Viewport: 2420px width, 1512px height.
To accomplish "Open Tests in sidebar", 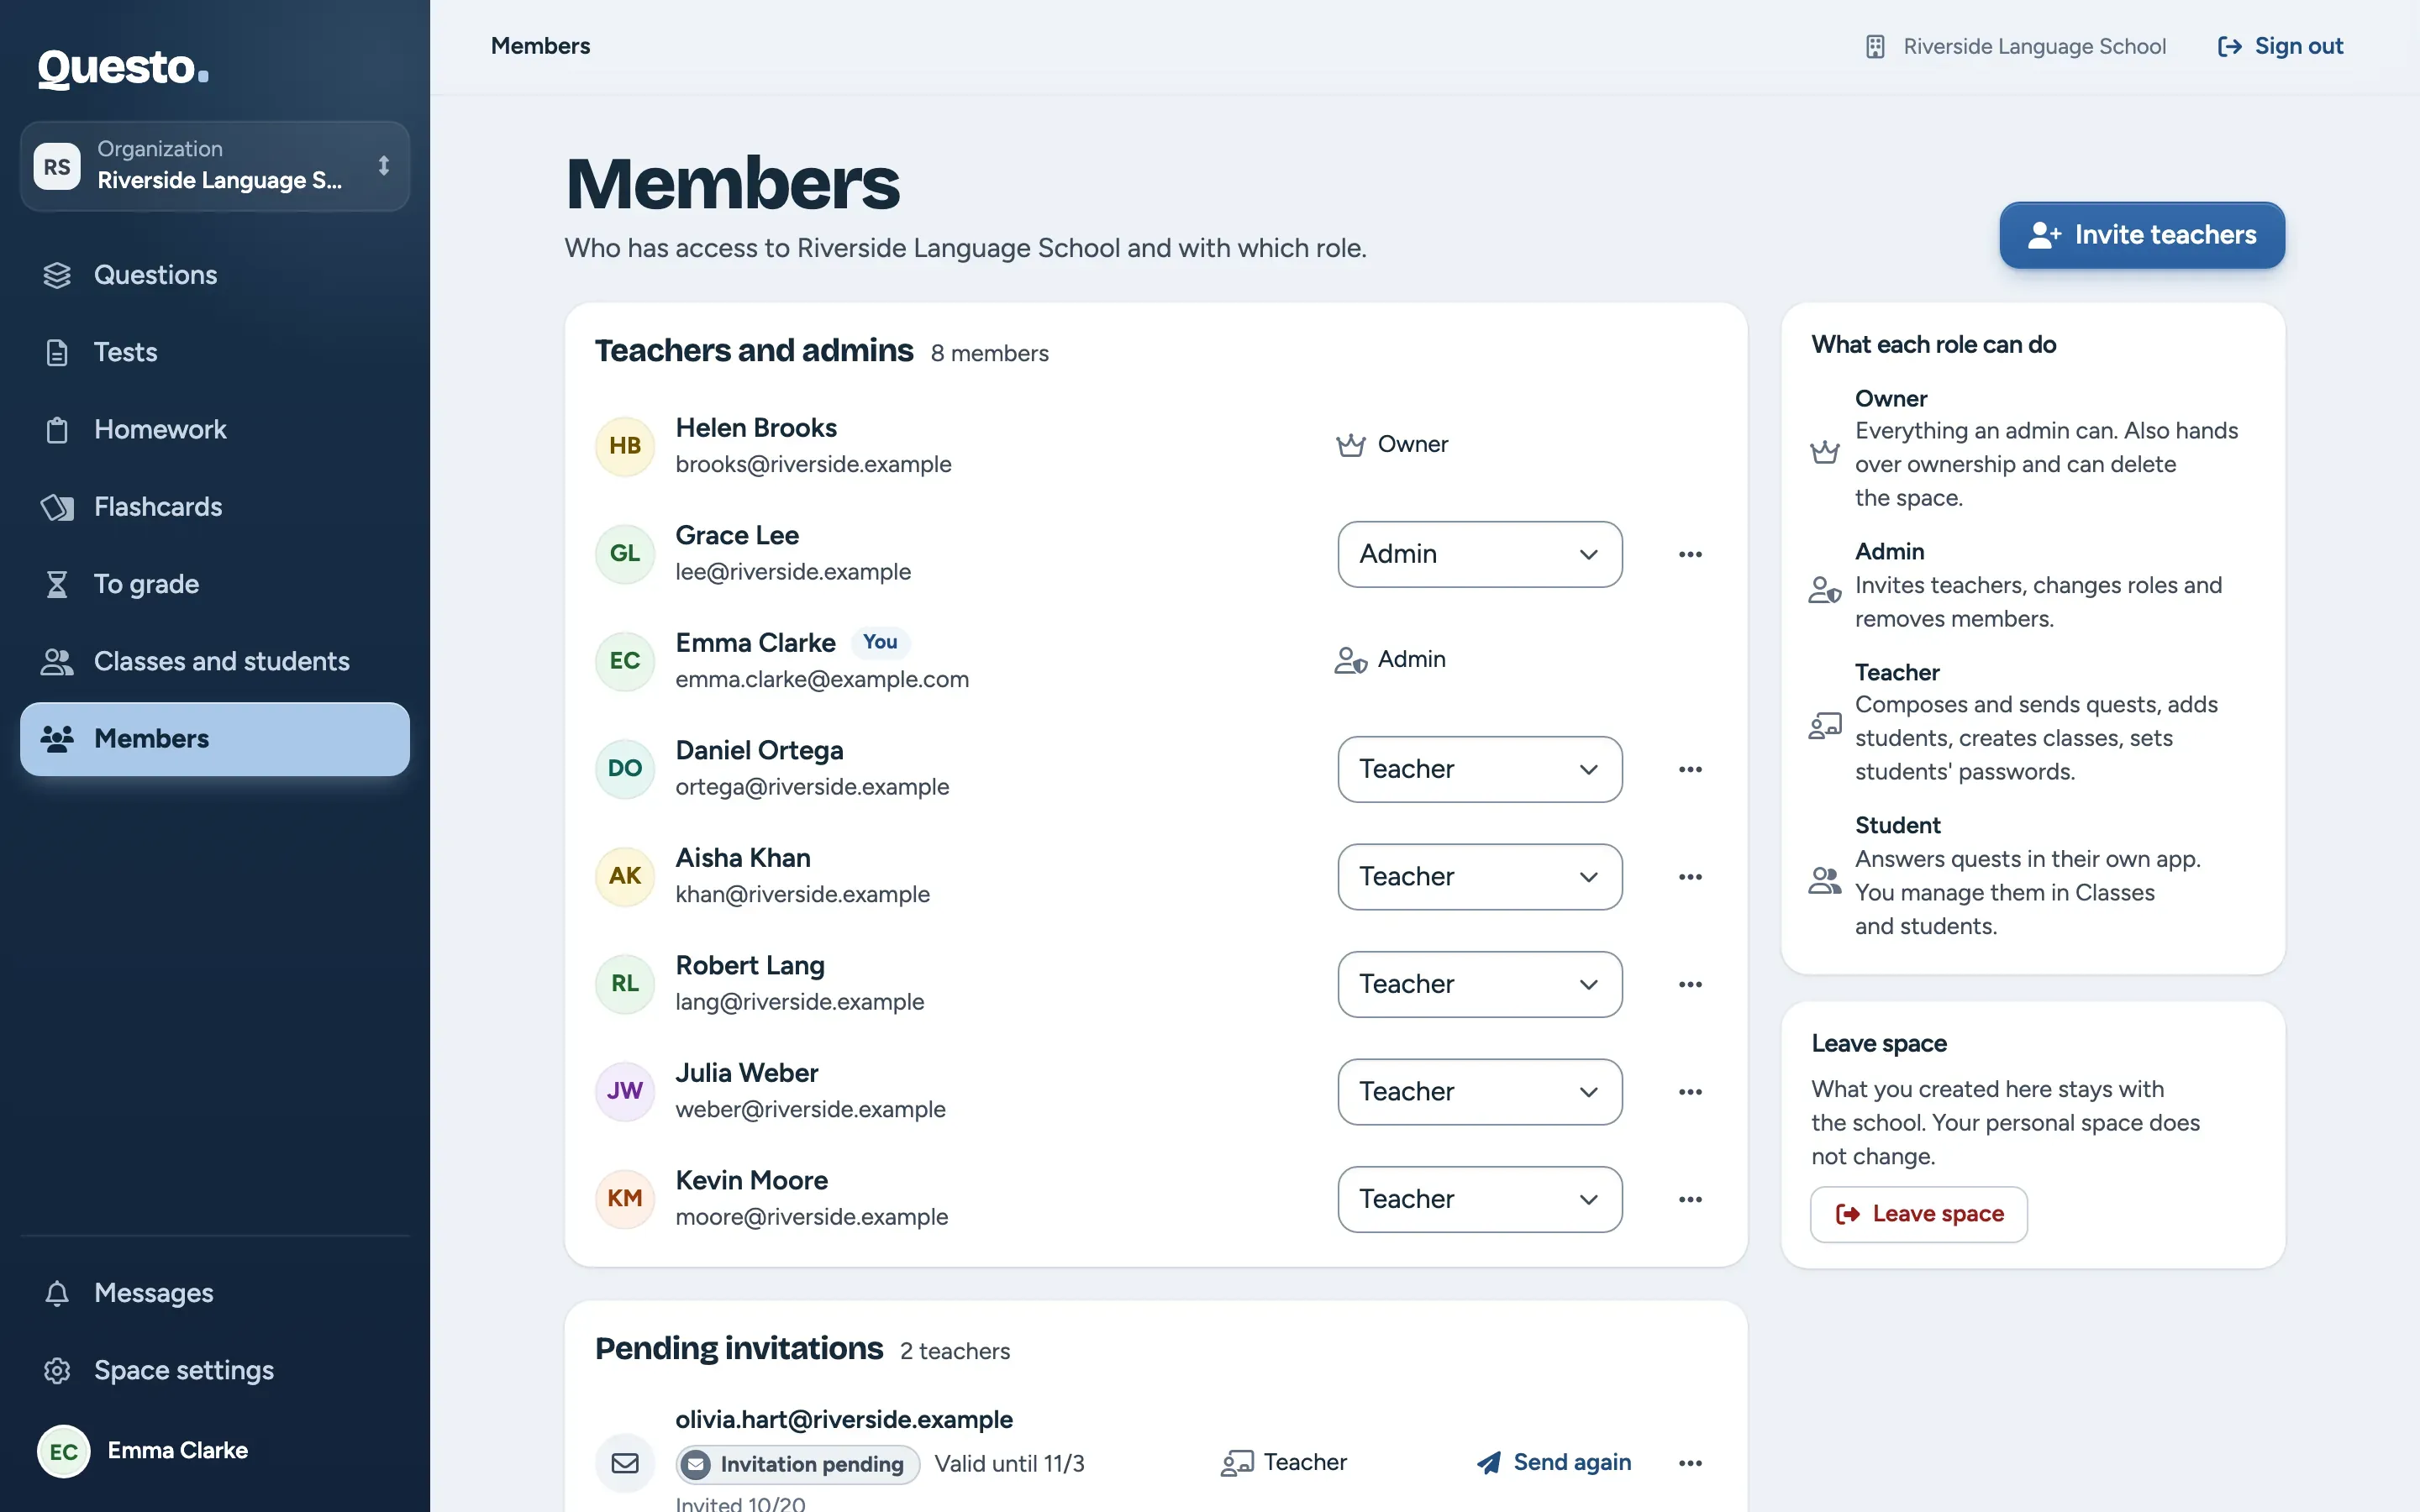I will 215,352.
